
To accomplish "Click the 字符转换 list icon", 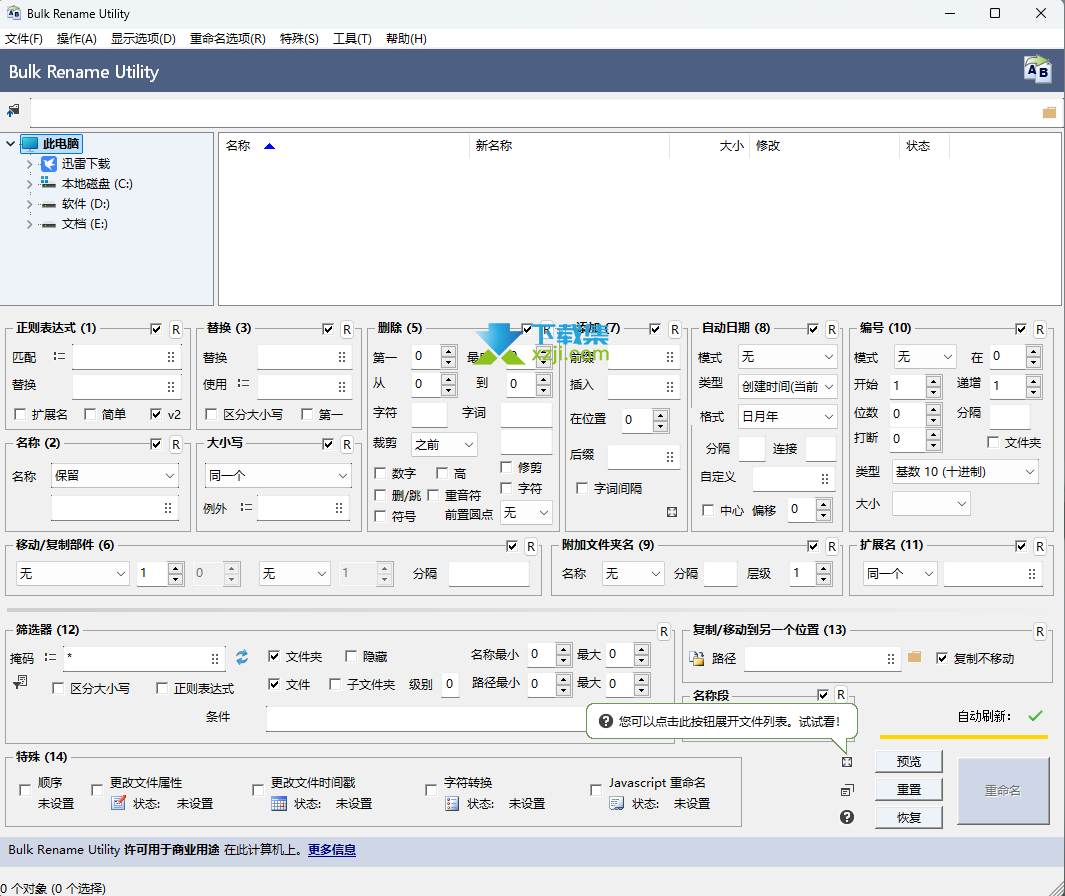I will point(452,804).
